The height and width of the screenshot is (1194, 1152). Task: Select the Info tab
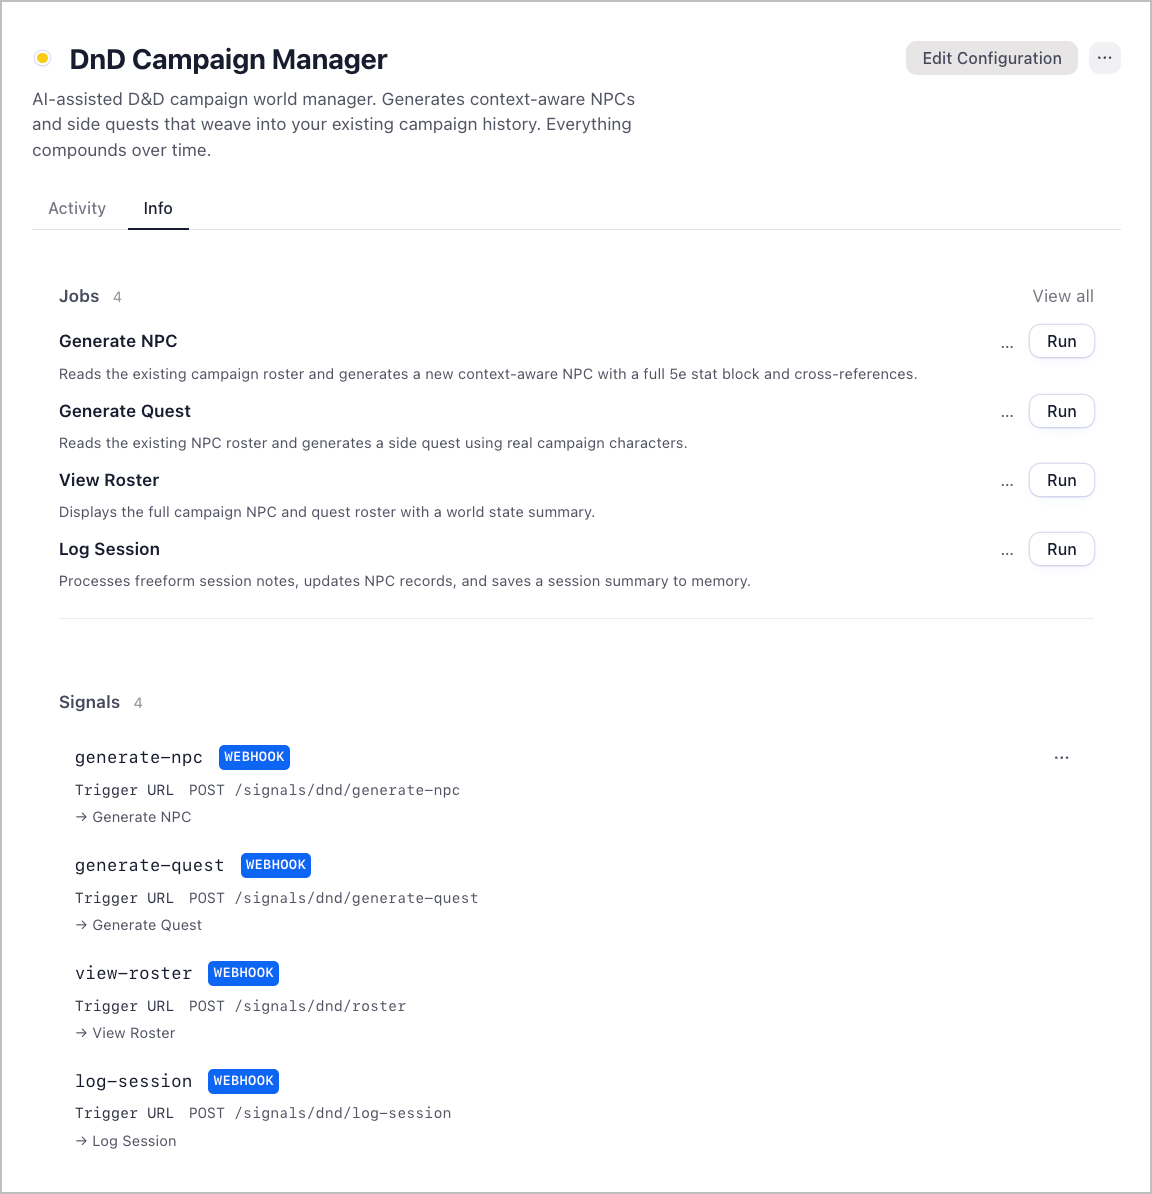click(158, 208)
